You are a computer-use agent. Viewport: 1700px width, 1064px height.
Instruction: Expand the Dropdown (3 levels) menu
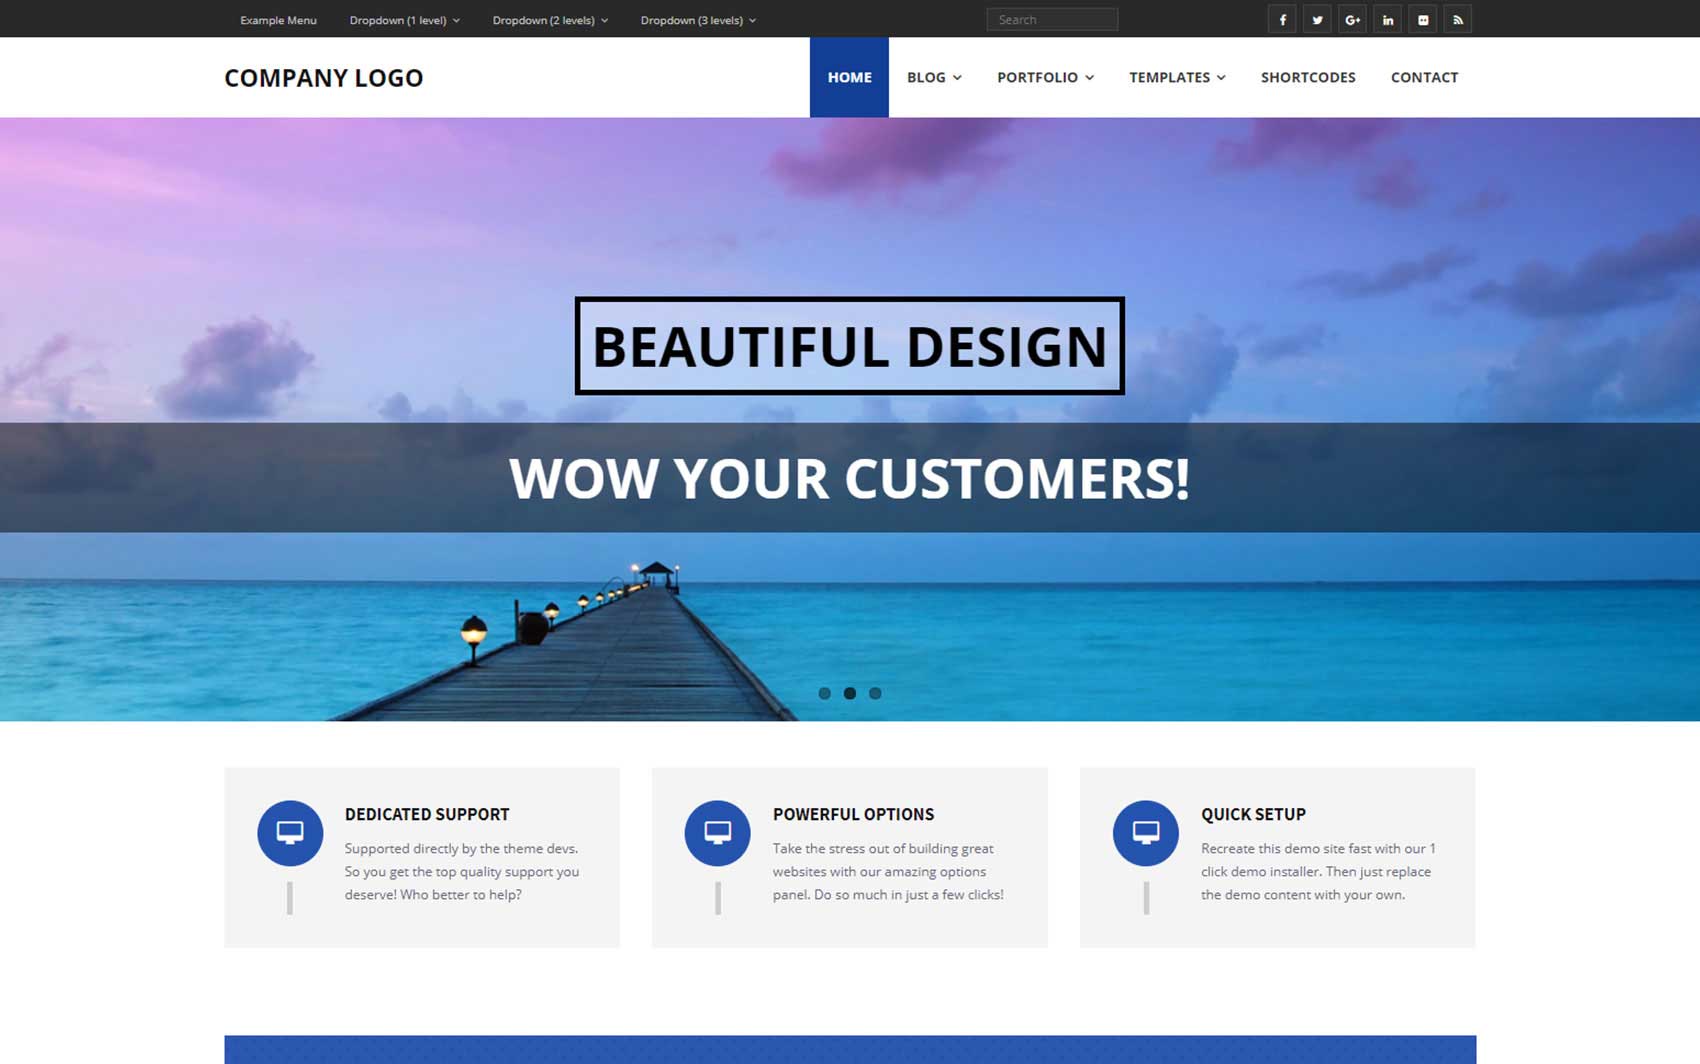(698, 20)
